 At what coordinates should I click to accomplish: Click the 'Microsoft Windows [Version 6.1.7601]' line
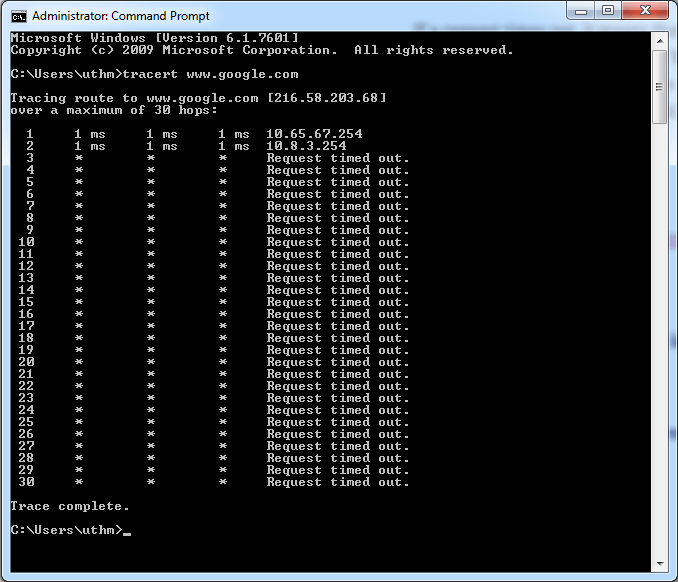pyautogui.click(x=154, y=38)
